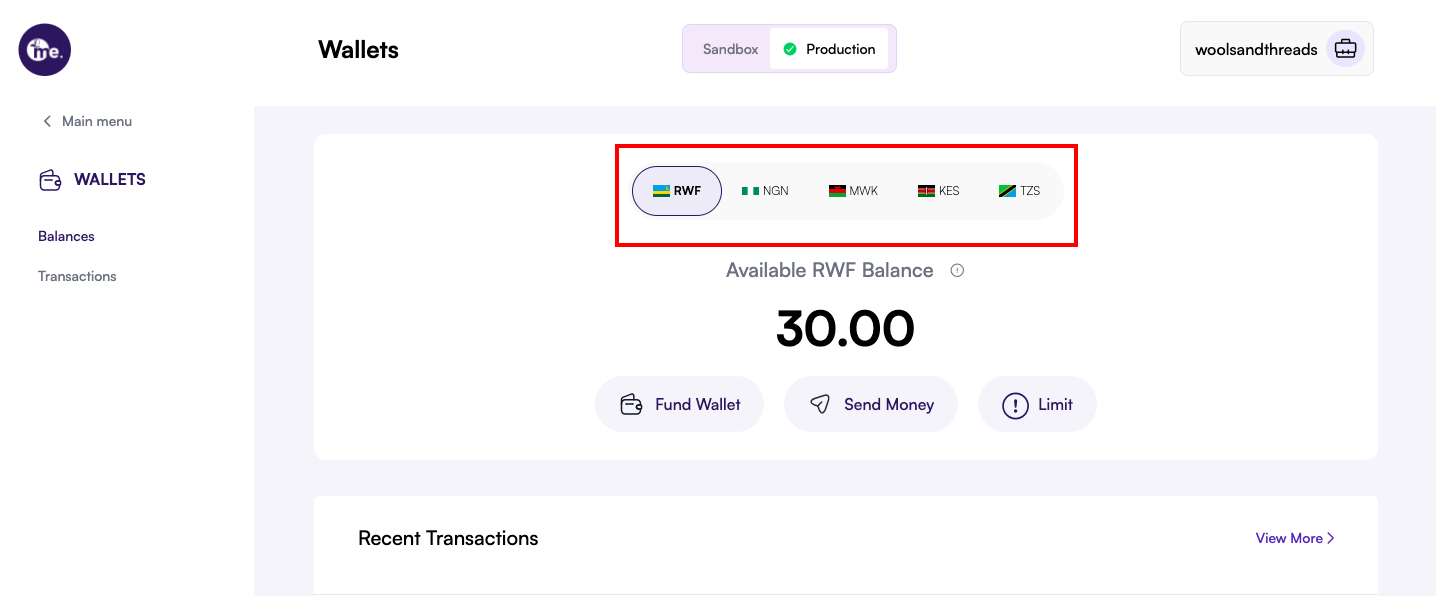The height and width of the screenshot is (596, 1436).
Task: Select the Production environment option
Action: click(x=840, y=47)
